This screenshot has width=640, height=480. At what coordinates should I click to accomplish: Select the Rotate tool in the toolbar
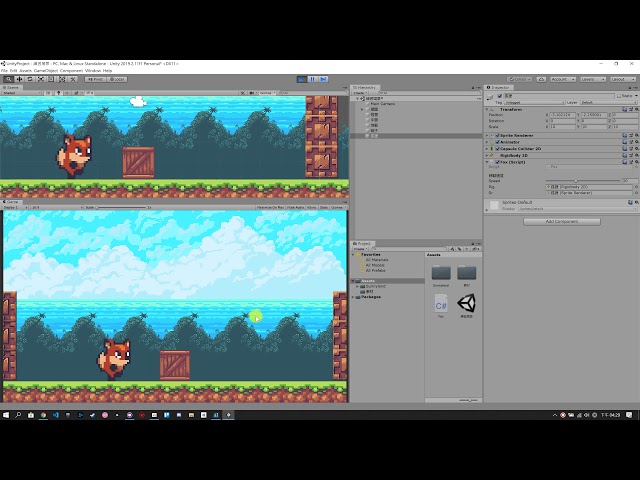30,79
